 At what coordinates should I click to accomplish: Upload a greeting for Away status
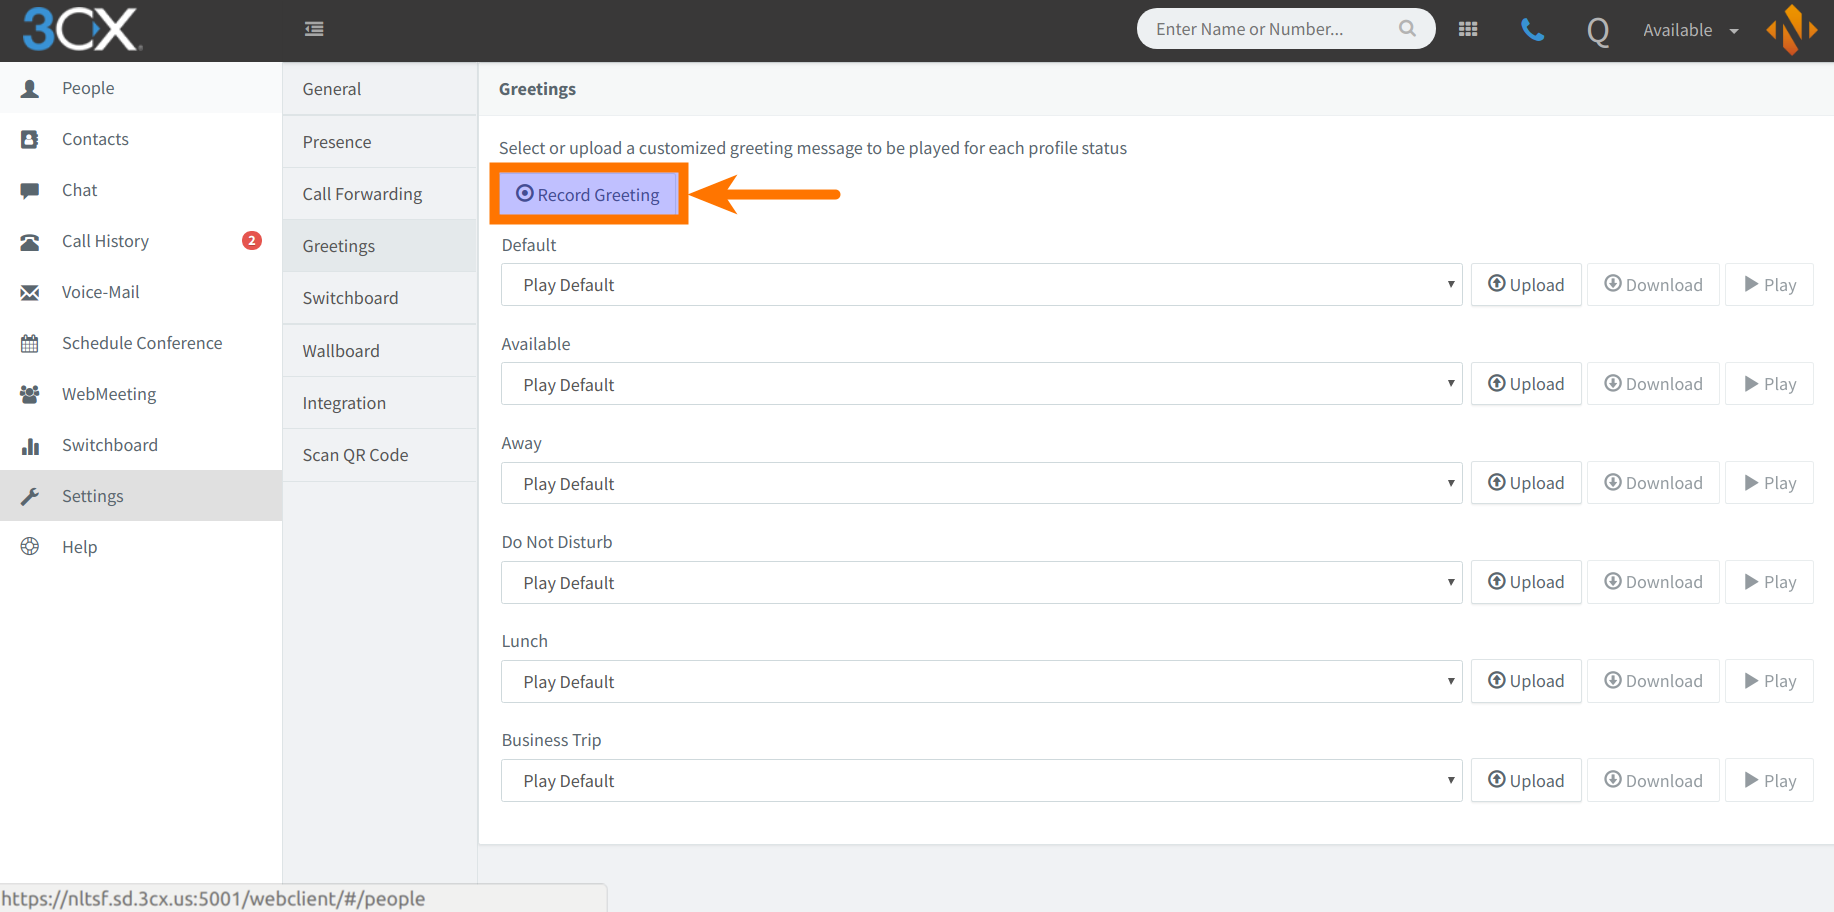(x=1526, y=483)
